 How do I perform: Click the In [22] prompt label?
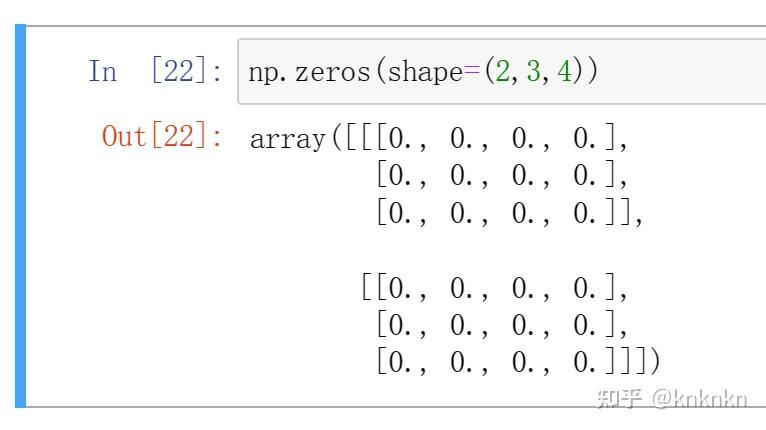click(x=155, y=71)
